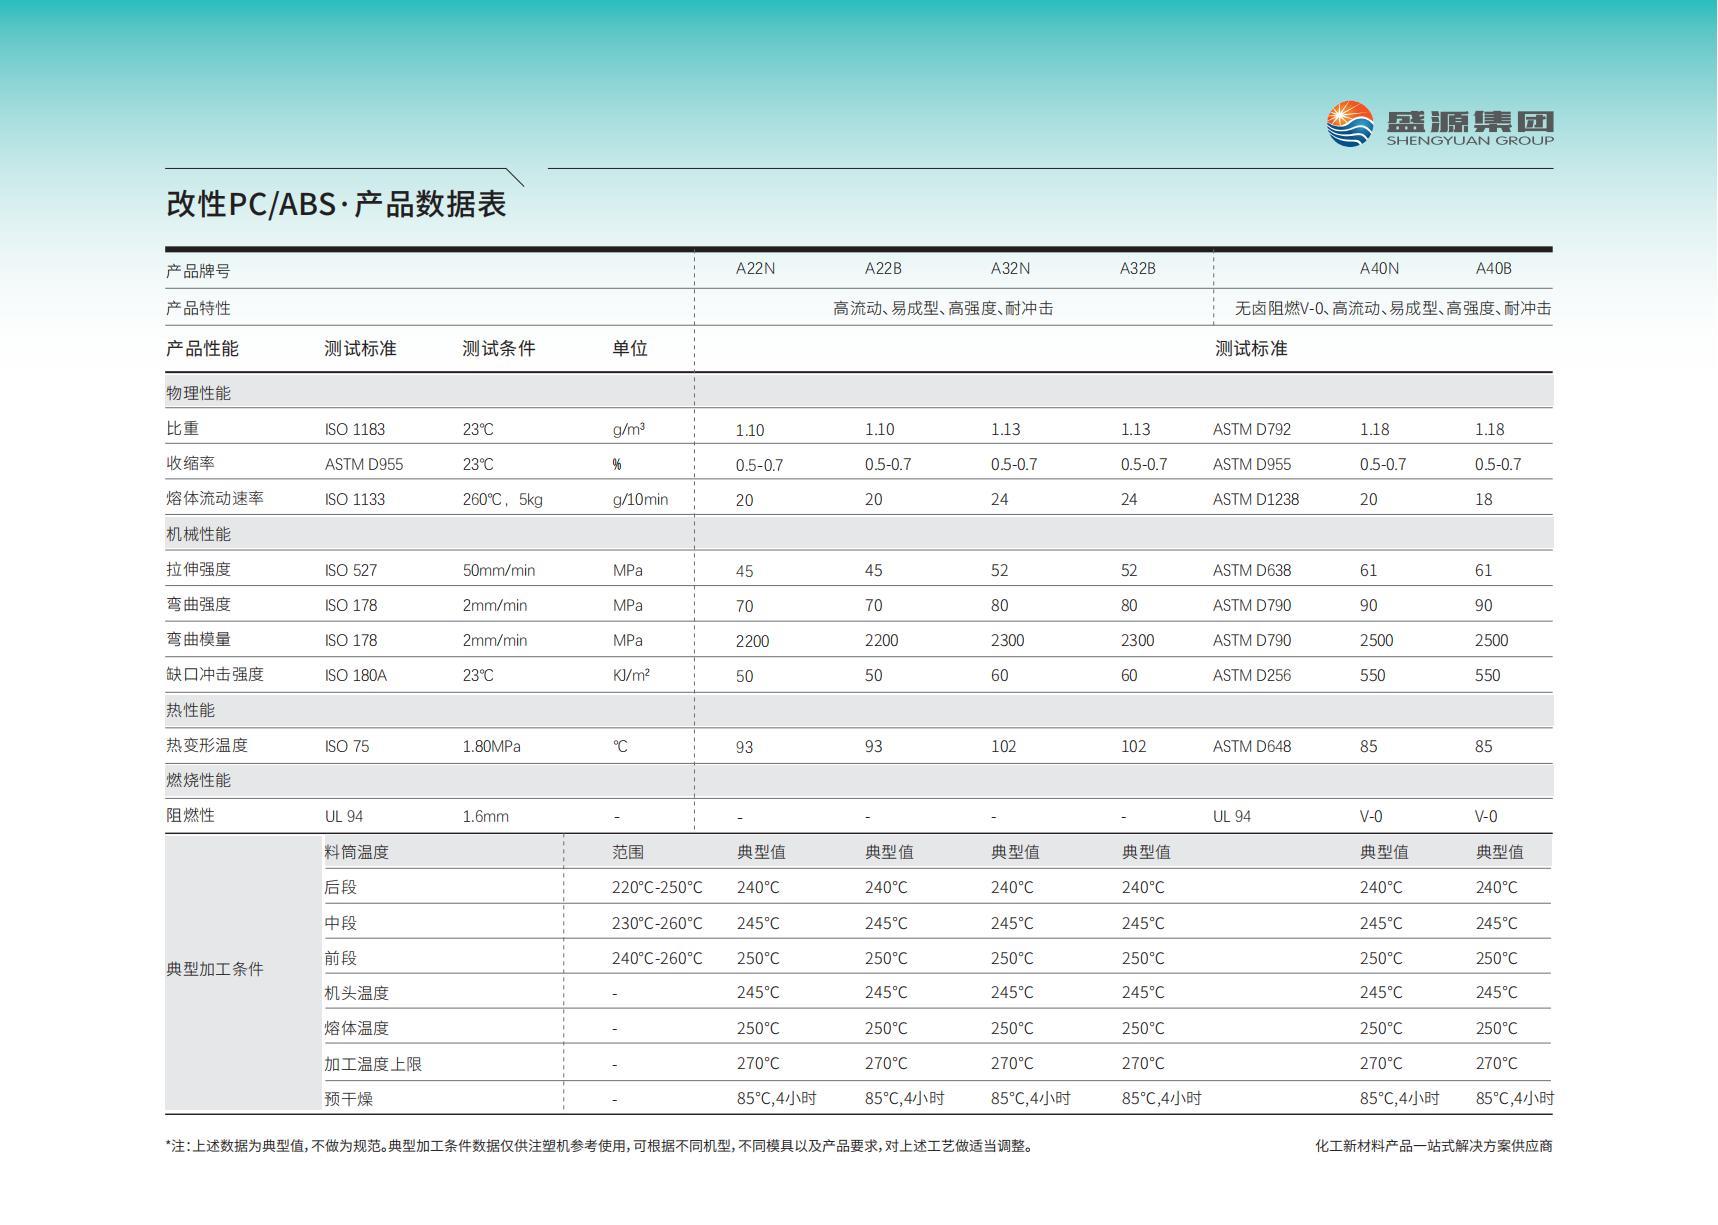Open the footnote starting with *注
This screenshot has width=1718, height=1225.
pyautogui.click(x=600, y=1148)
